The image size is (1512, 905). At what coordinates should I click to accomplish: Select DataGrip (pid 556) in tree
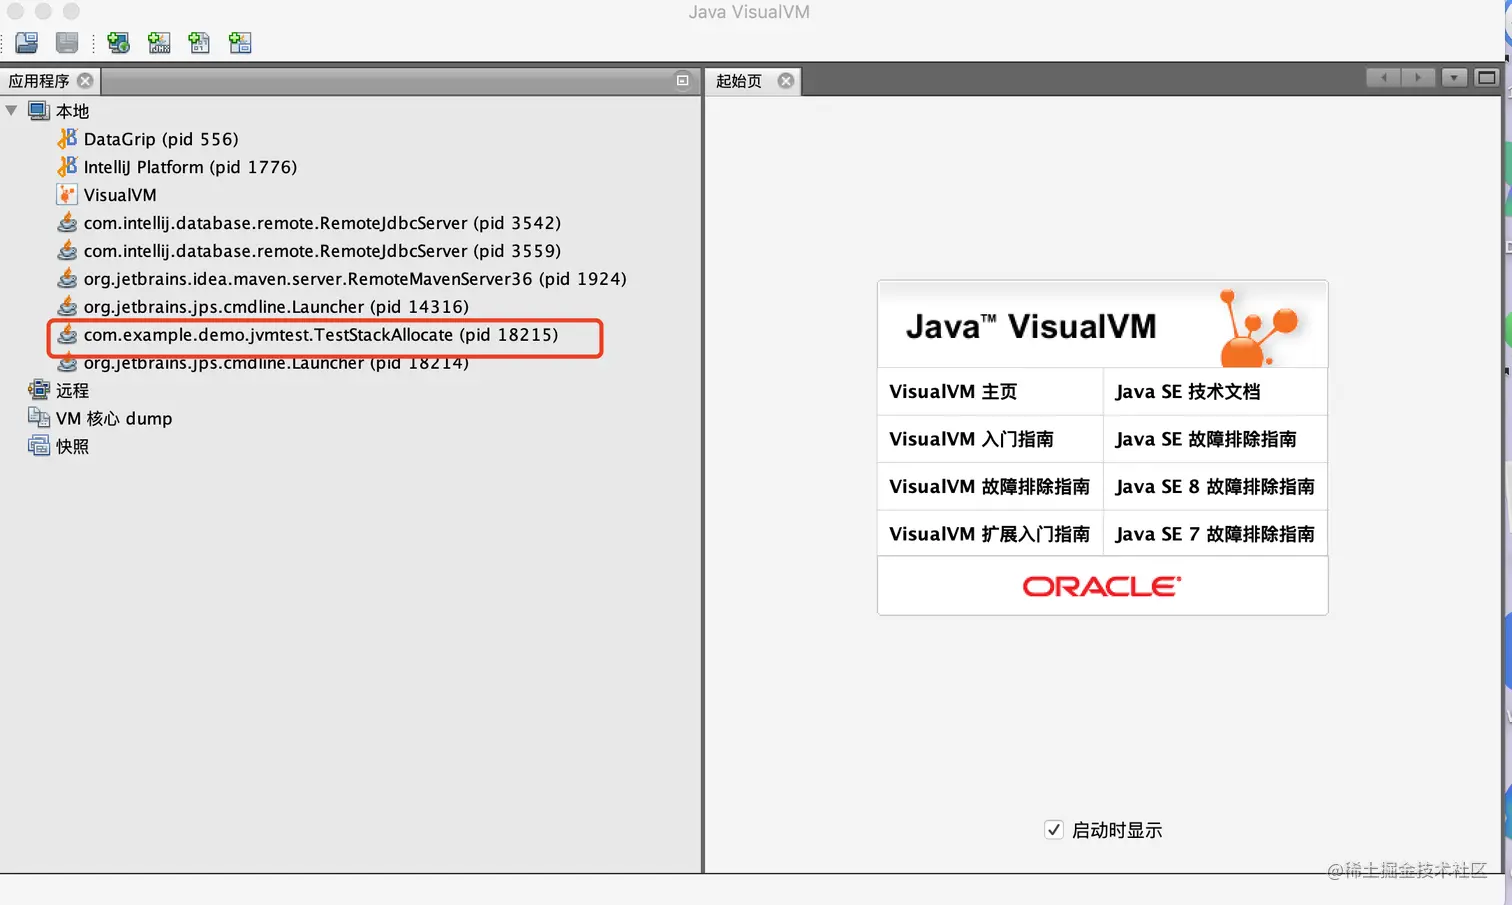coord(161,139)
